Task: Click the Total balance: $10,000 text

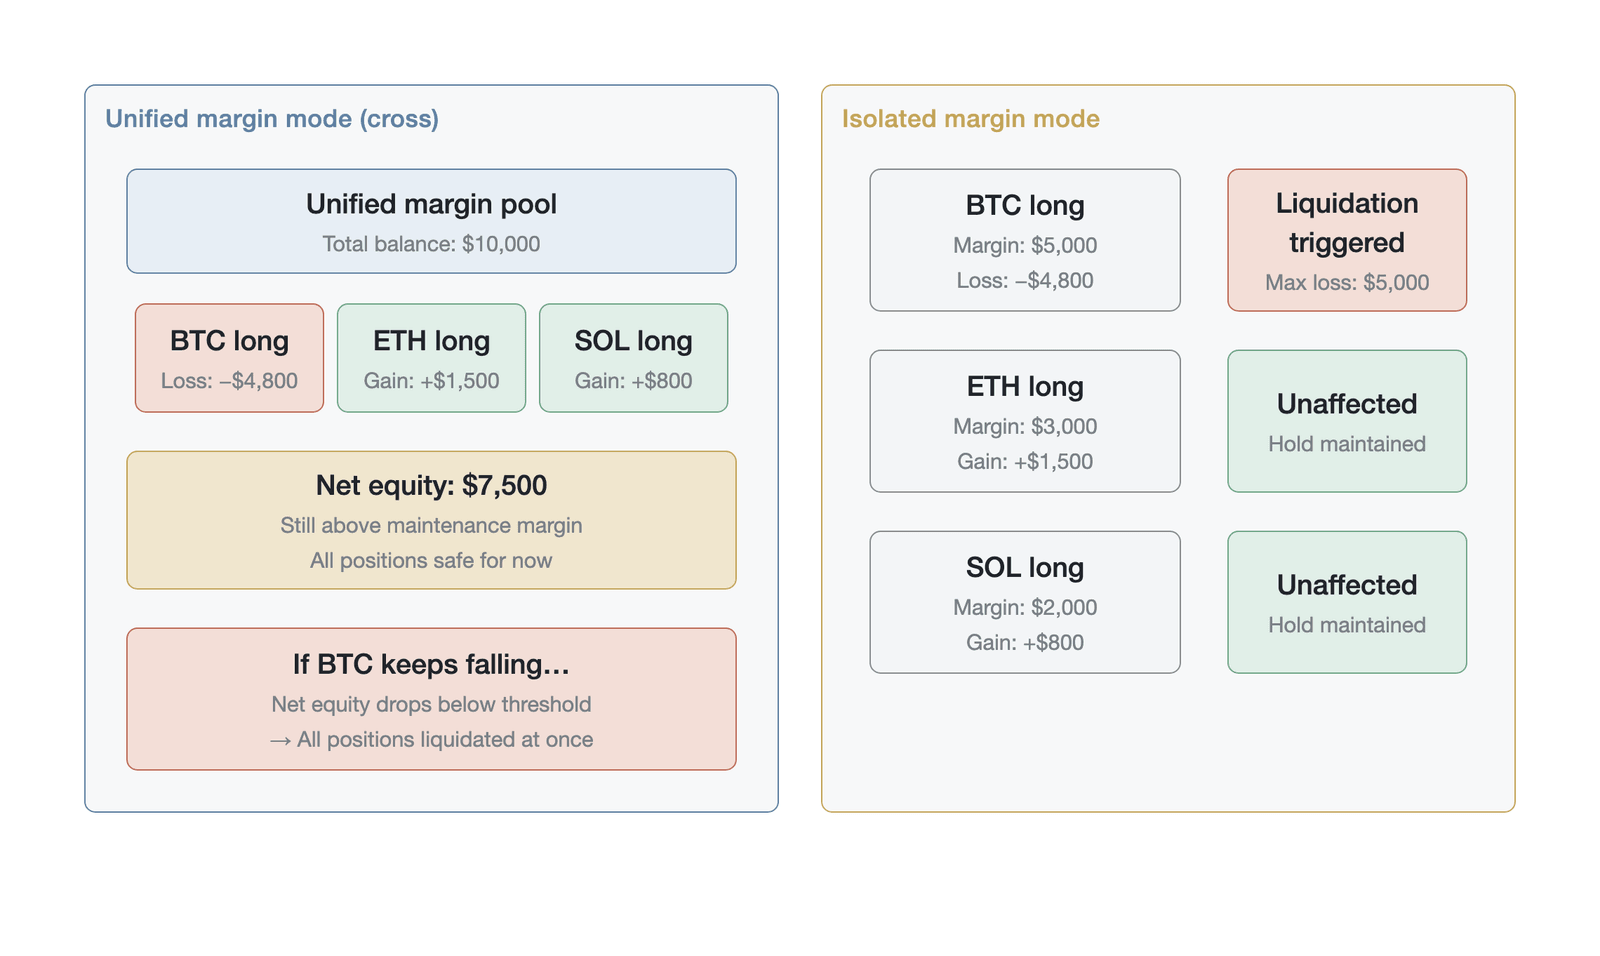Action: [x=431, y=244]
